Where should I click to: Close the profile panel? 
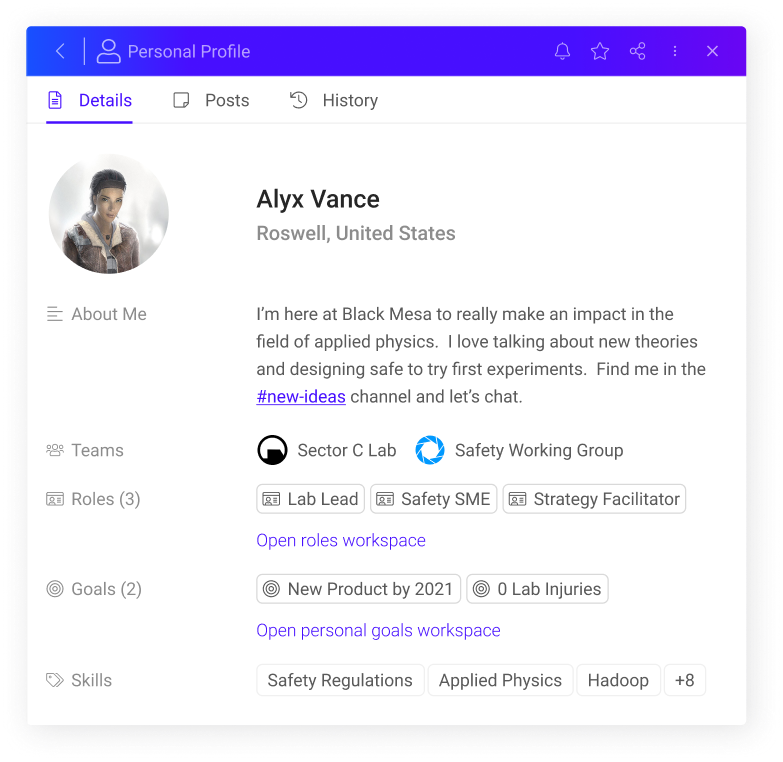click(712, 51)
